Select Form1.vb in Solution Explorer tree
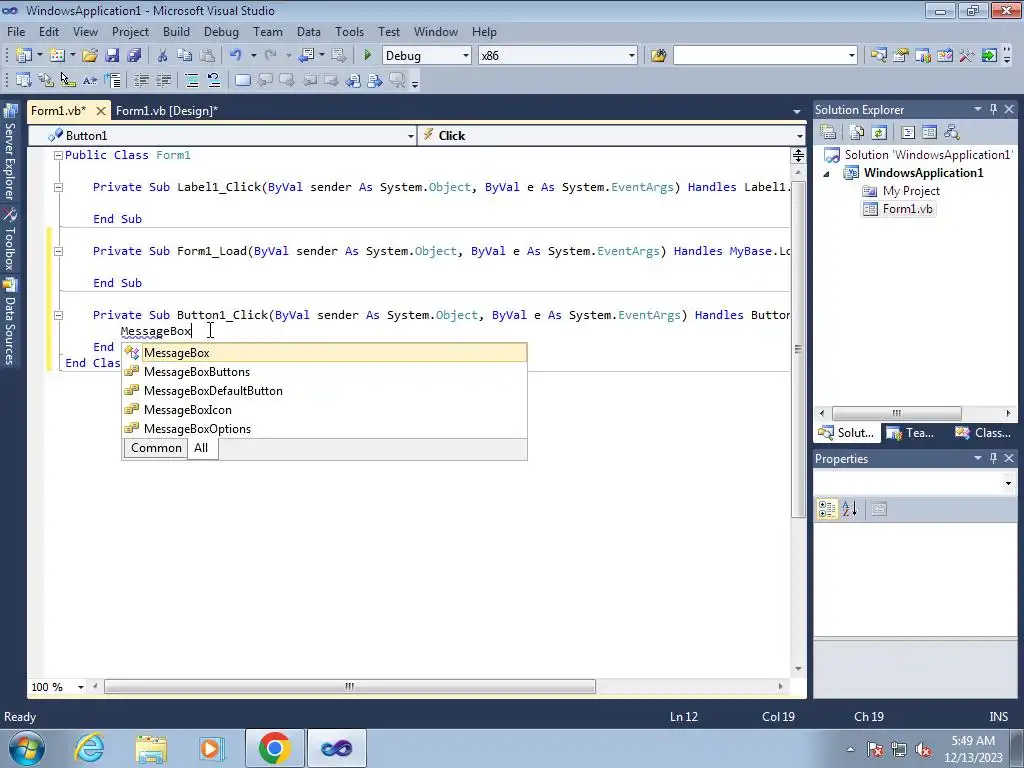1024x768 pixels. (906, 209)
